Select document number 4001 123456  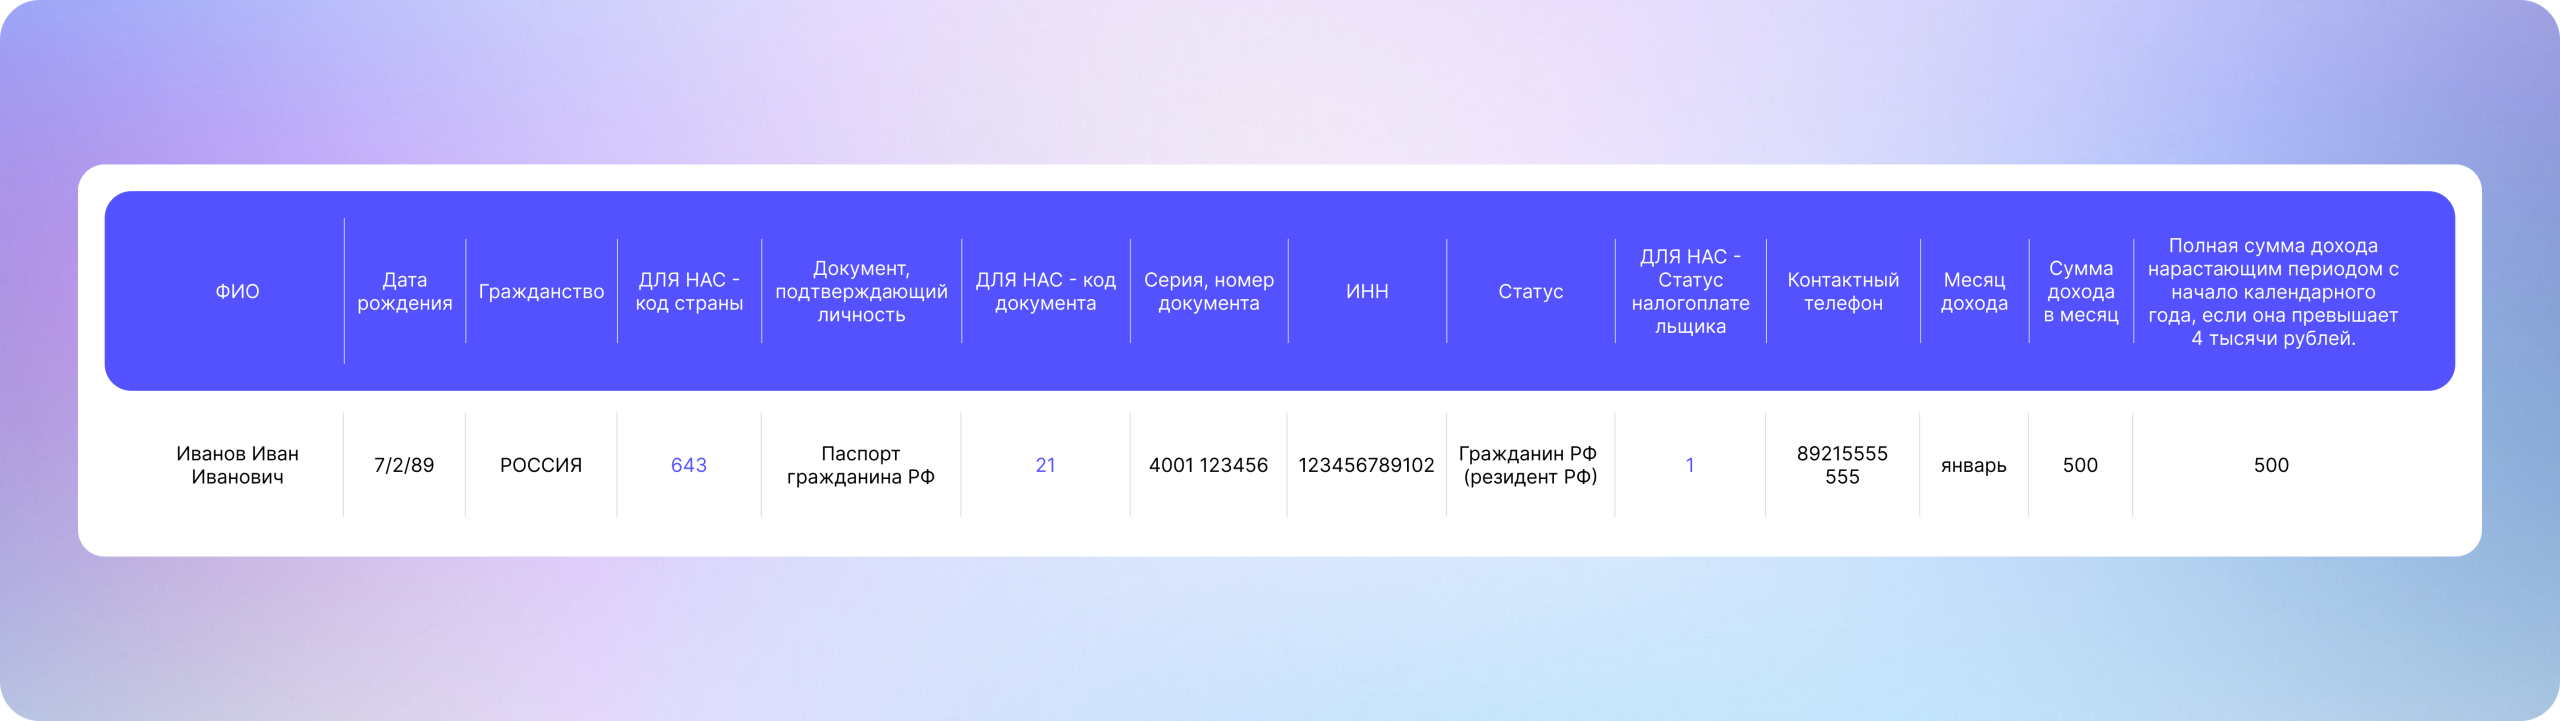(1208, 465)
